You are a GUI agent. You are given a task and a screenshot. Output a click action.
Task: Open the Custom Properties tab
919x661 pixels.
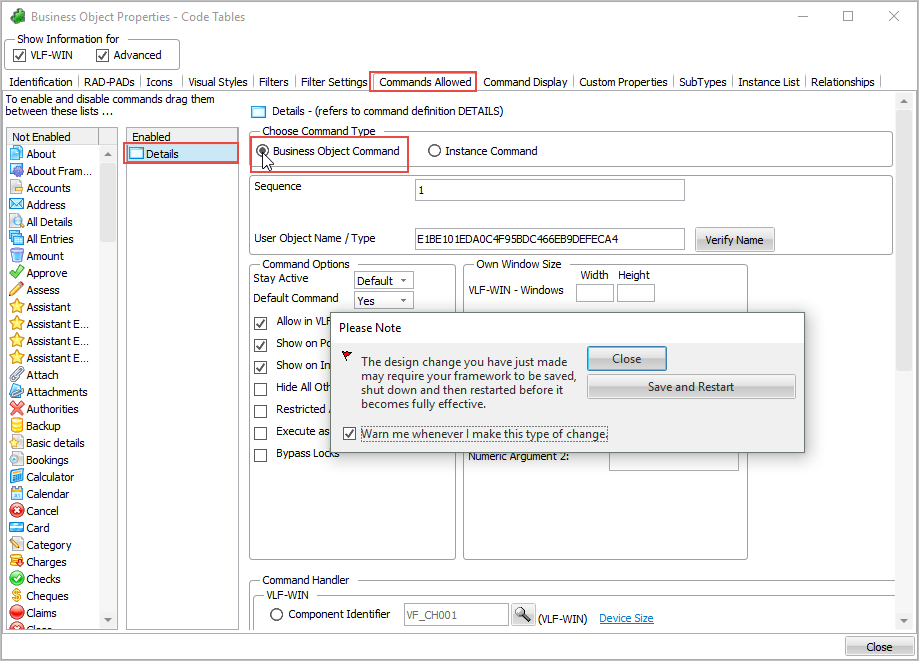coord(623,82)
